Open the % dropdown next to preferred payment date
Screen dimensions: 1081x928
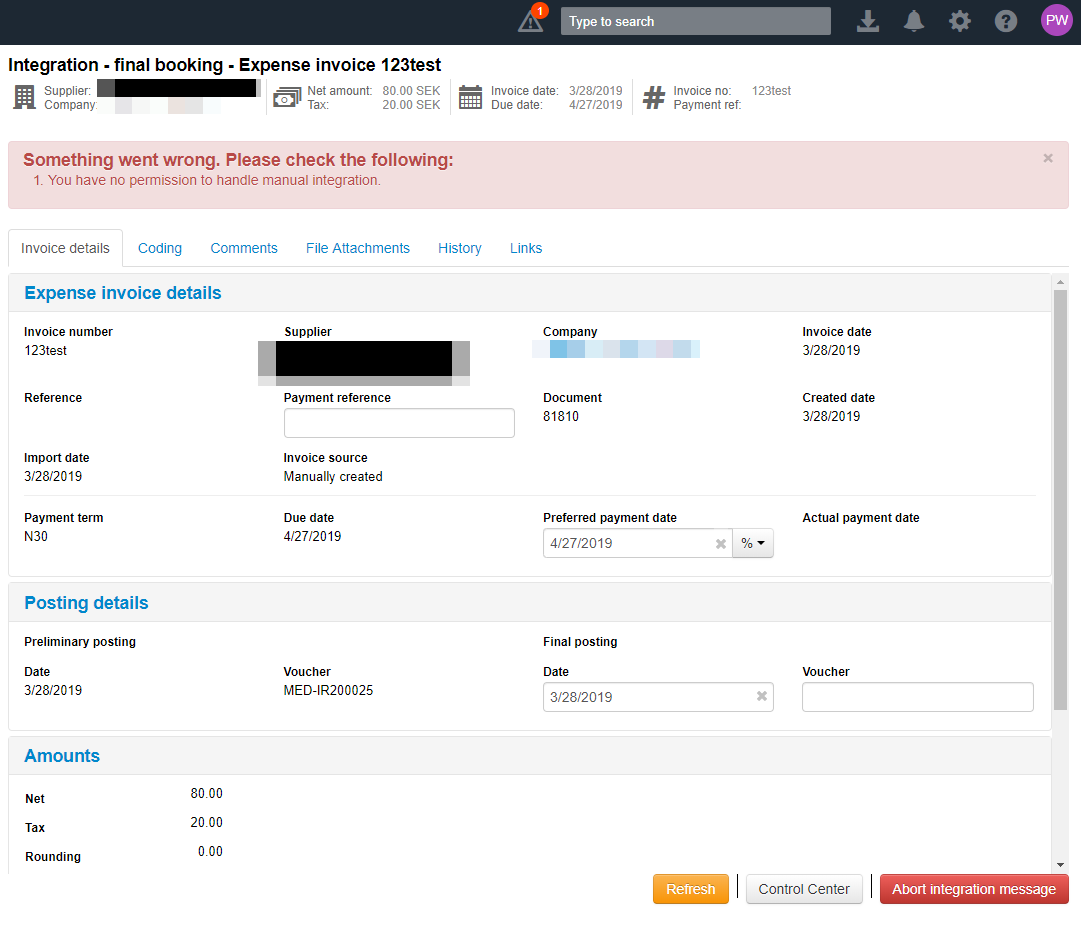click(753, 543)
